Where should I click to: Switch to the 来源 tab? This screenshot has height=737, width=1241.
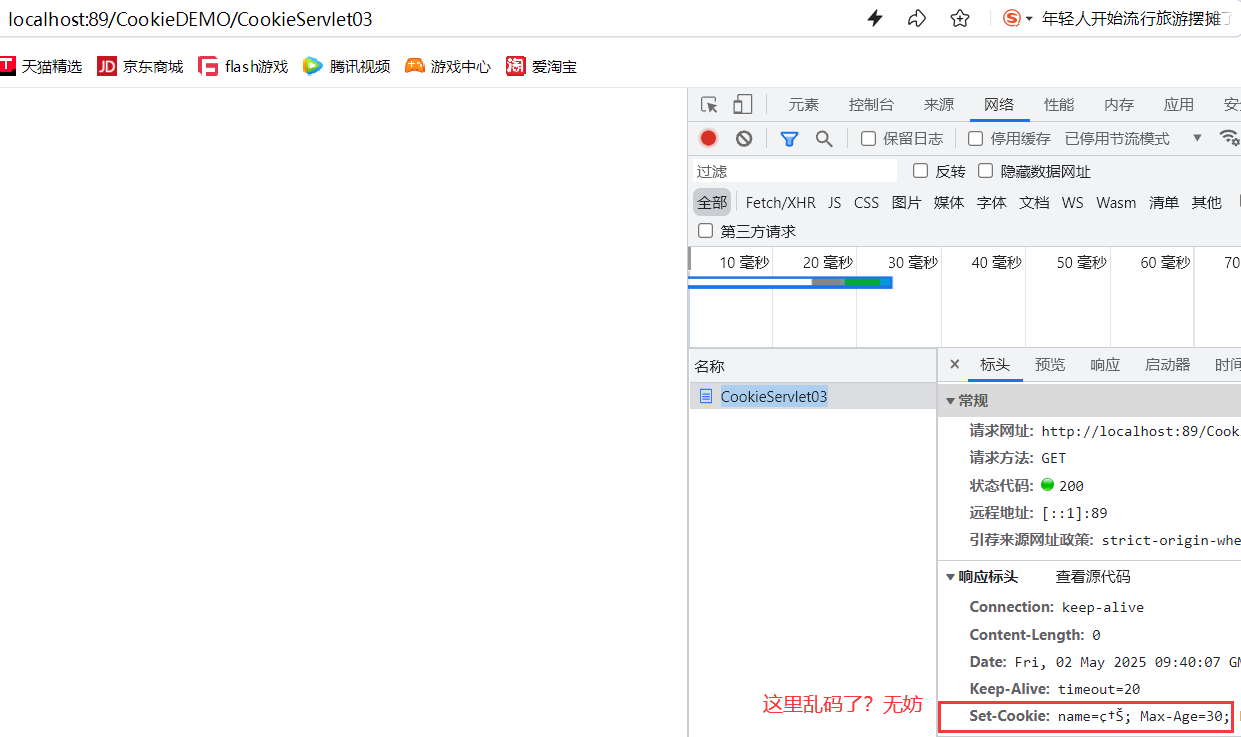939,105
